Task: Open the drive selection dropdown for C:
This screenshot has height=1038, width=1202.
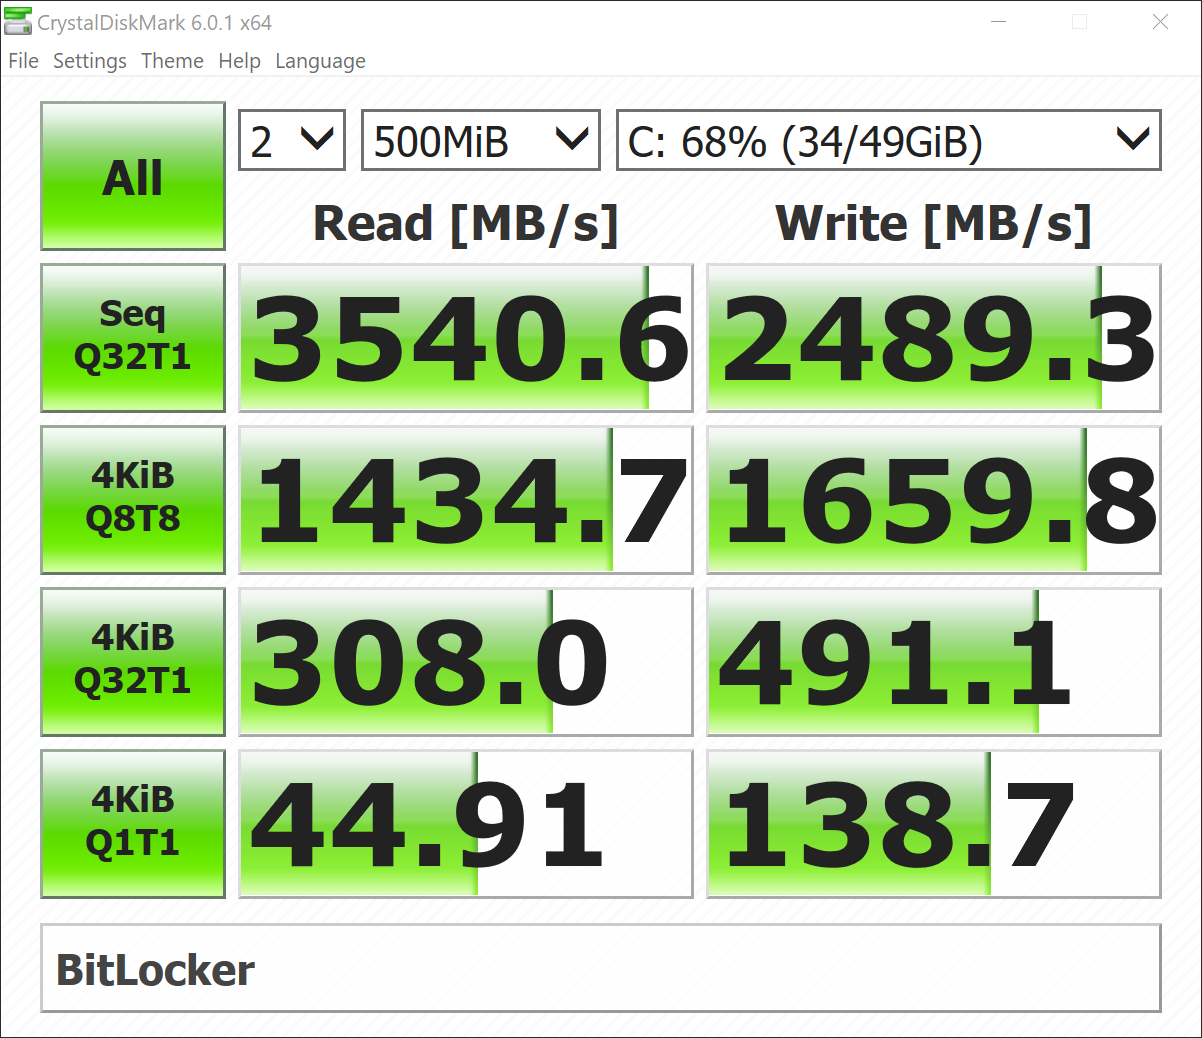Action: click(888, 140)
